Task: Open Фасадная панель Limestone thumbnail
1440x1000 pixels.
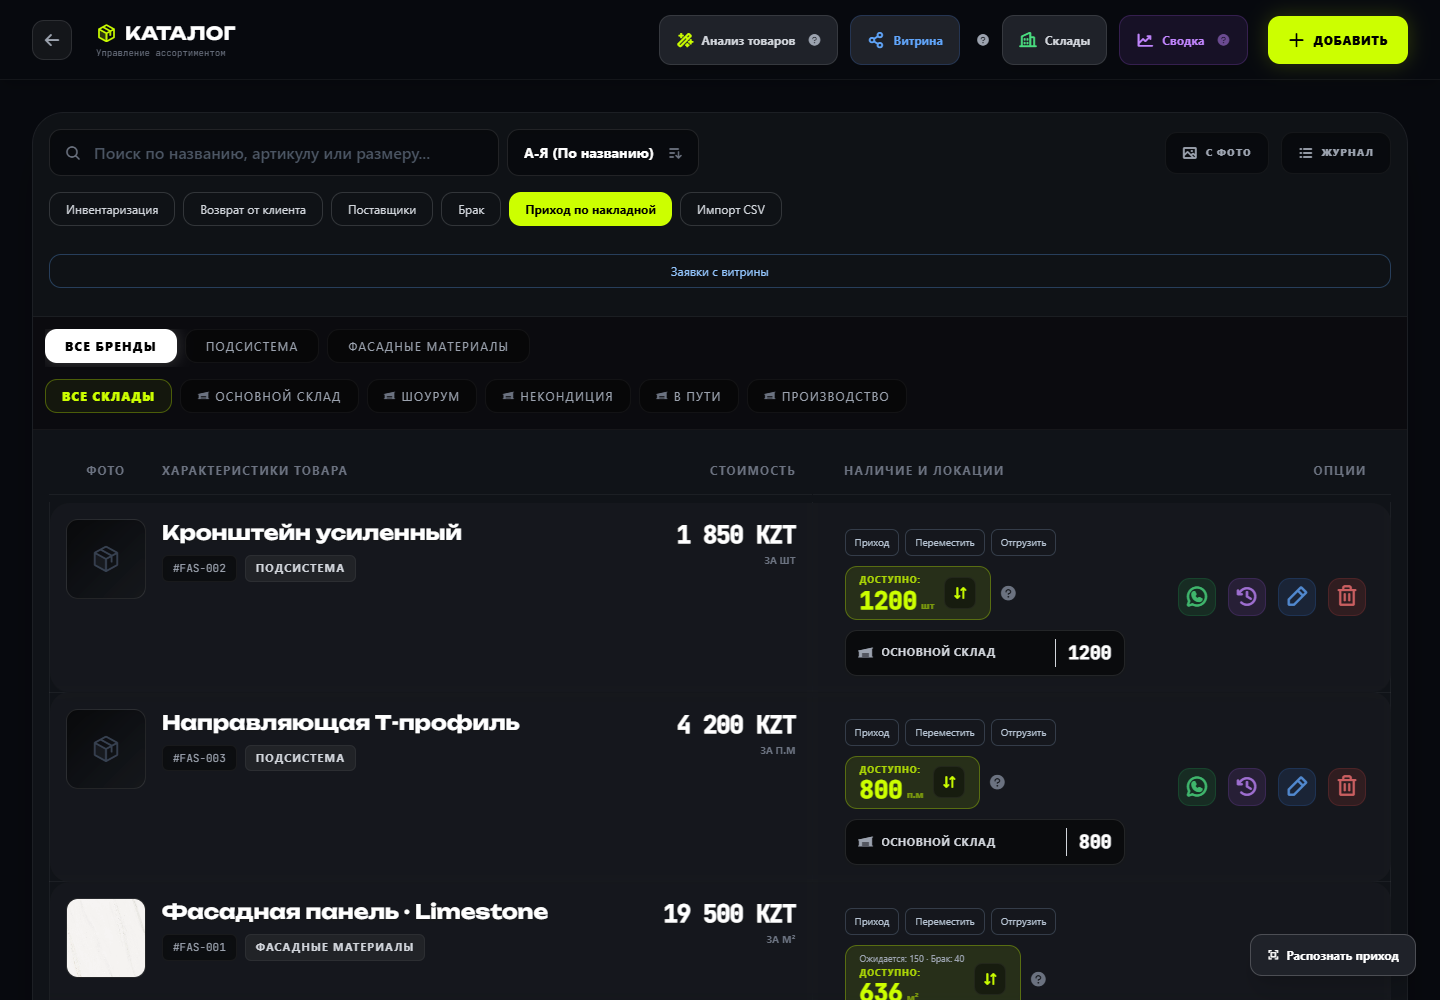Action: click(106, 938)
